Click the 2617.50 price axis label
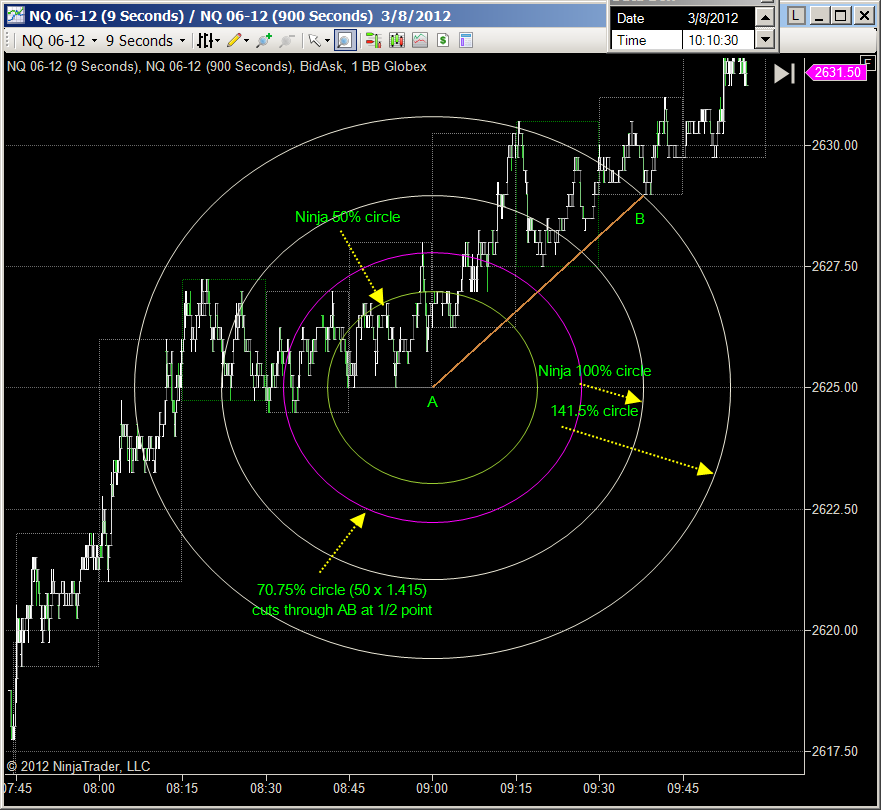881x810 pixels. pos(834,751)
